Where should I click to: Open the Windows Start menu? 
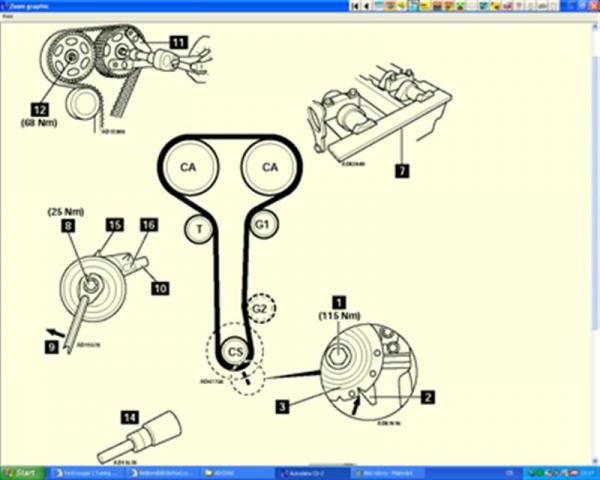coord(20,472)
